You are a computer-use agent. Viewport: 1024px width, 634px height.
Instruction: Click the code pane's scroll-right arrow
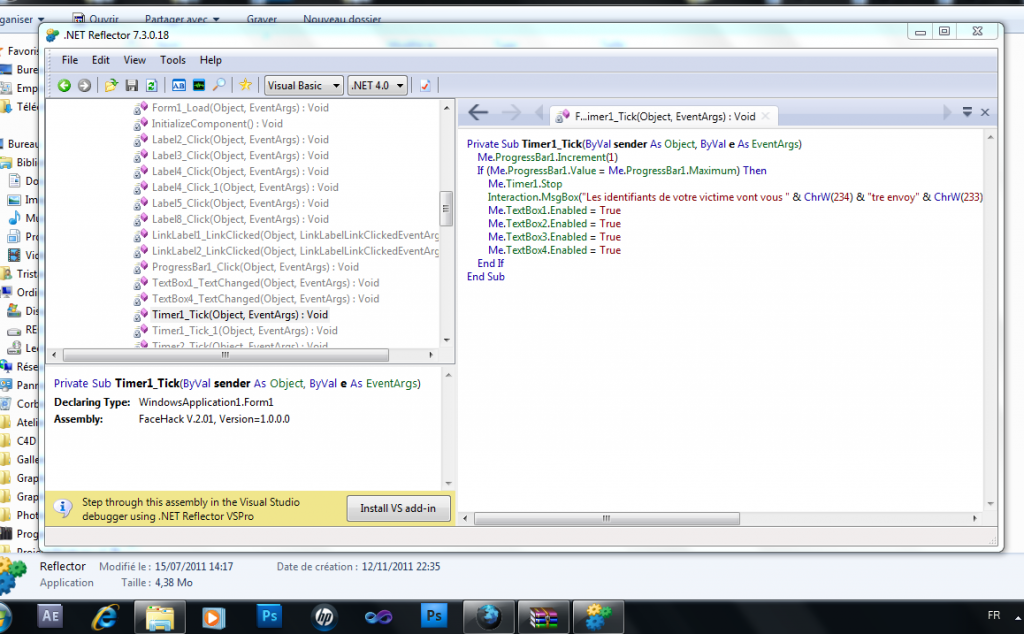coord(974,518)
